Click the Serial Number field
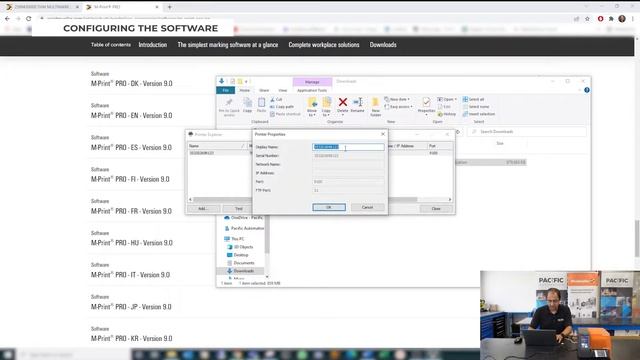 pyautogui.click(x=348, y=156)
